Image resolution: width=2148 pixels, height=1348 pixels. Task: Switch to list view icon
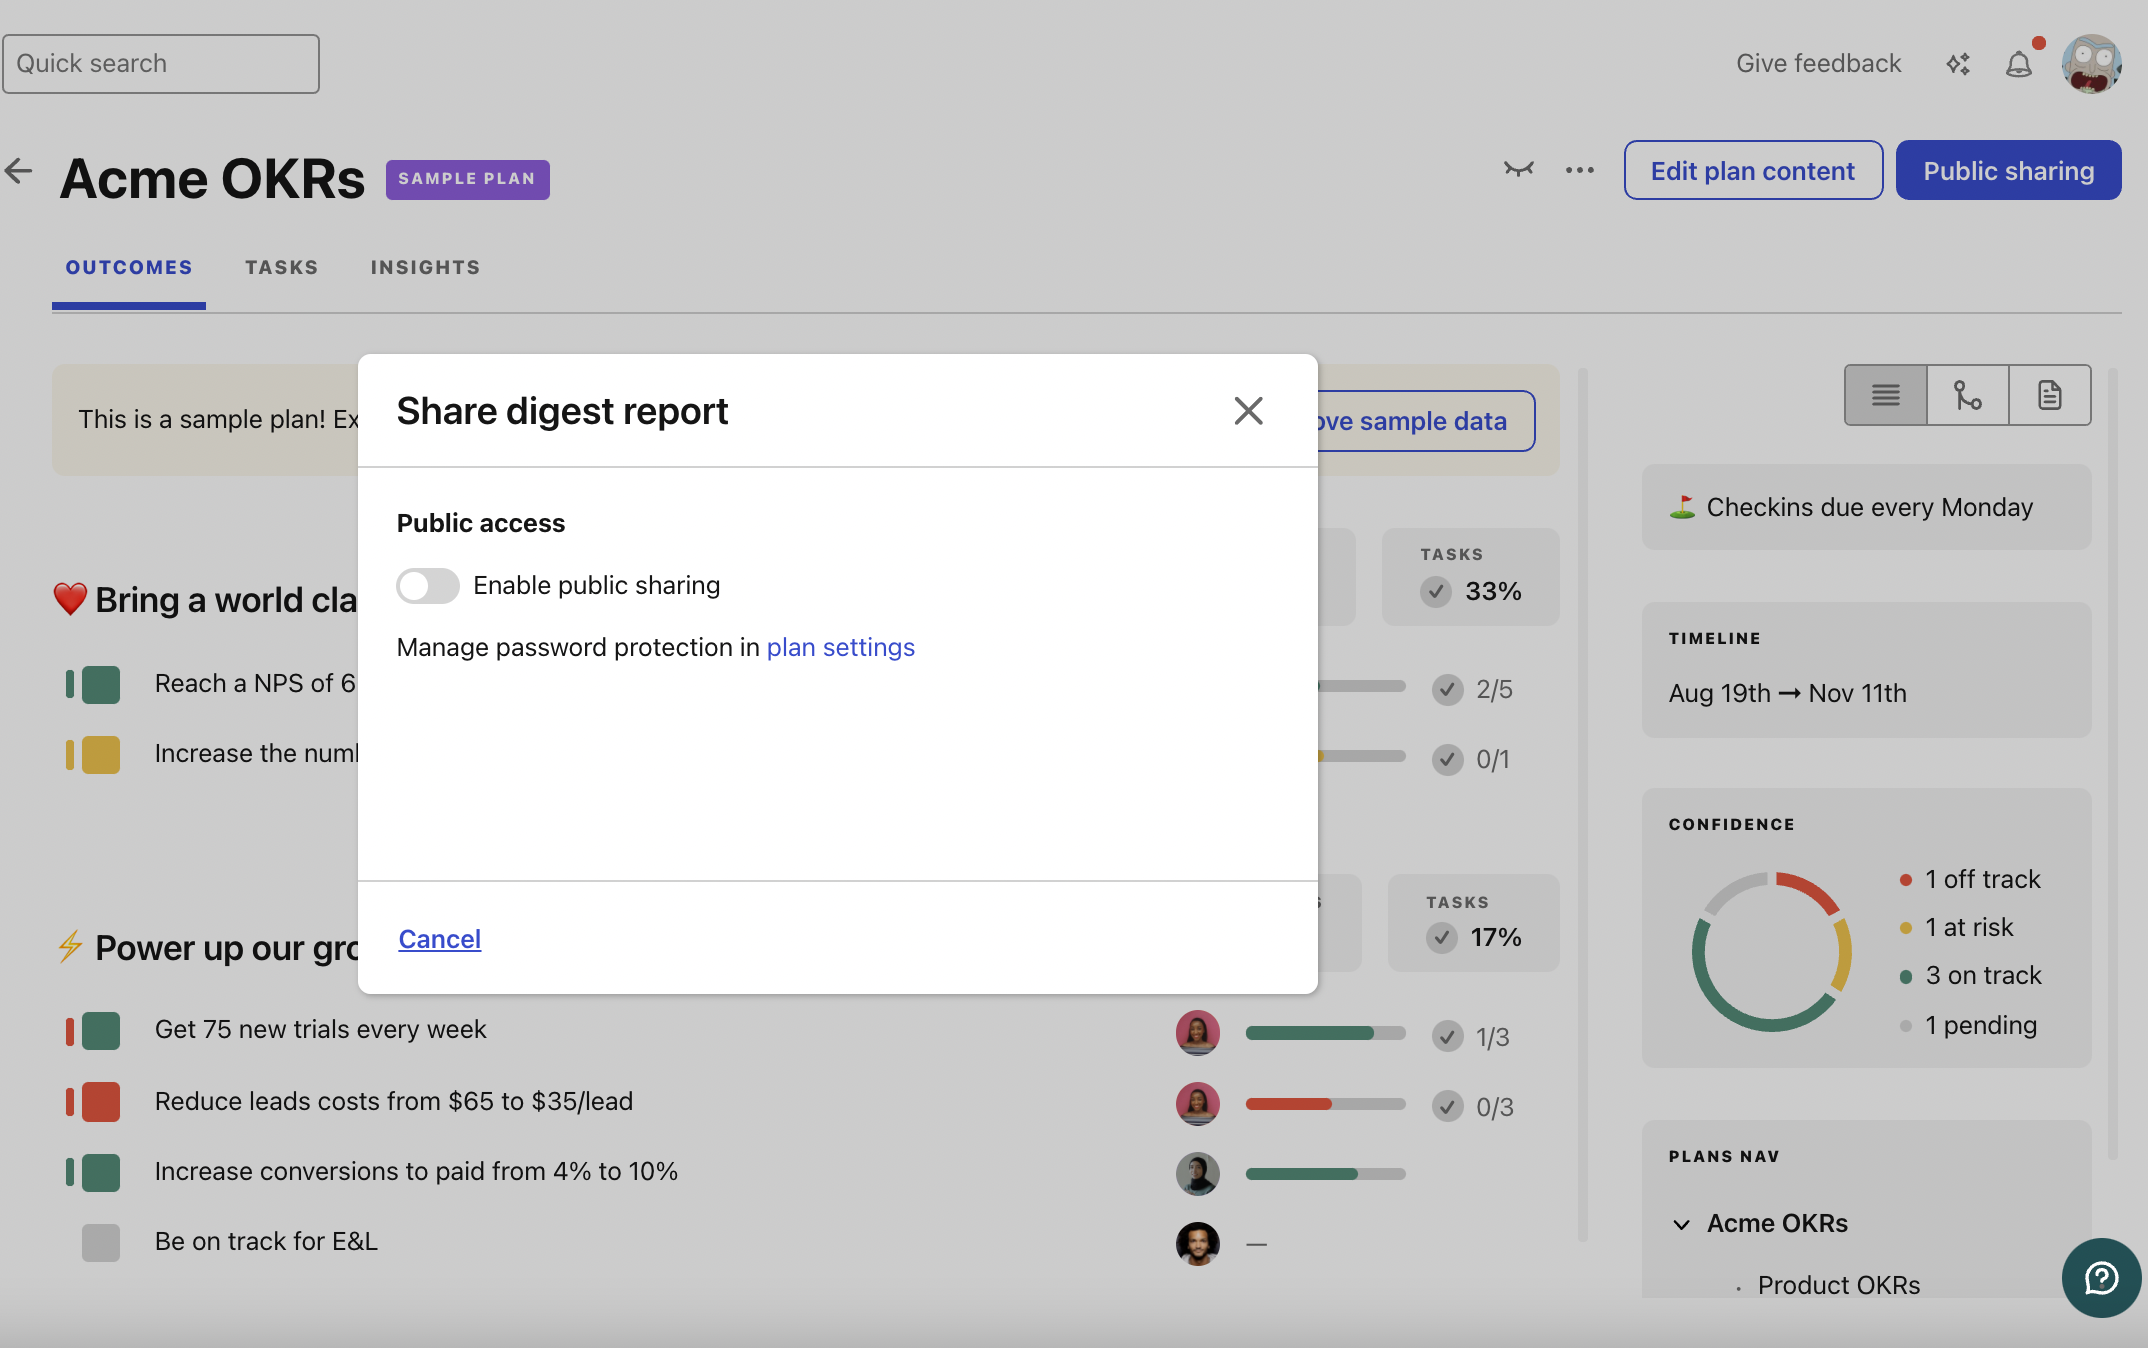click(1885, 395)
